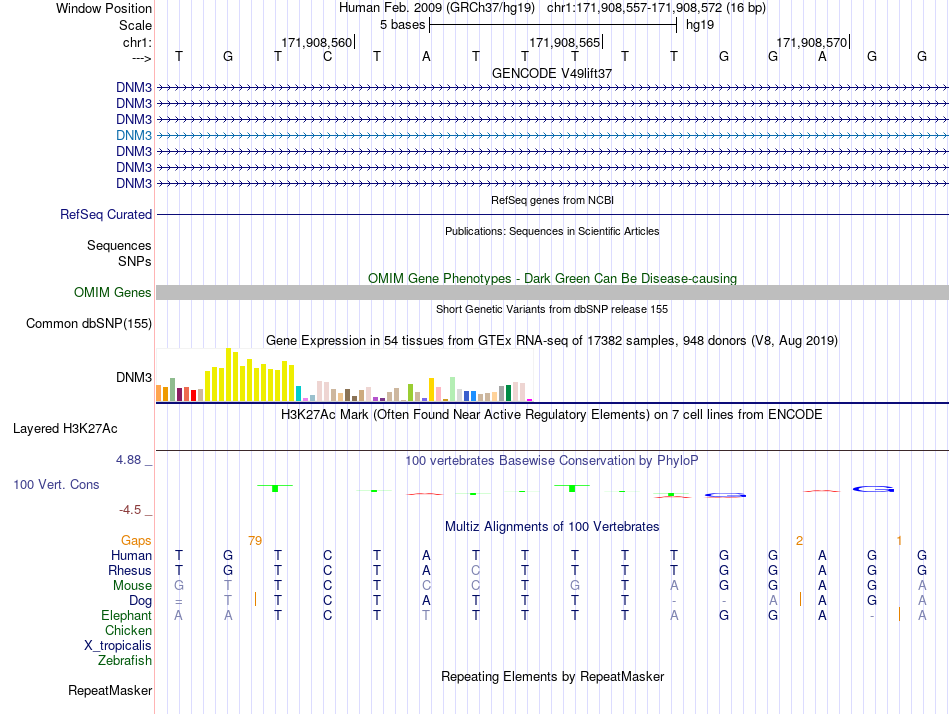This screenshot has height=714, width=950.
Task: Click the hg19 label beside scale bar
Action: point(700,25)
